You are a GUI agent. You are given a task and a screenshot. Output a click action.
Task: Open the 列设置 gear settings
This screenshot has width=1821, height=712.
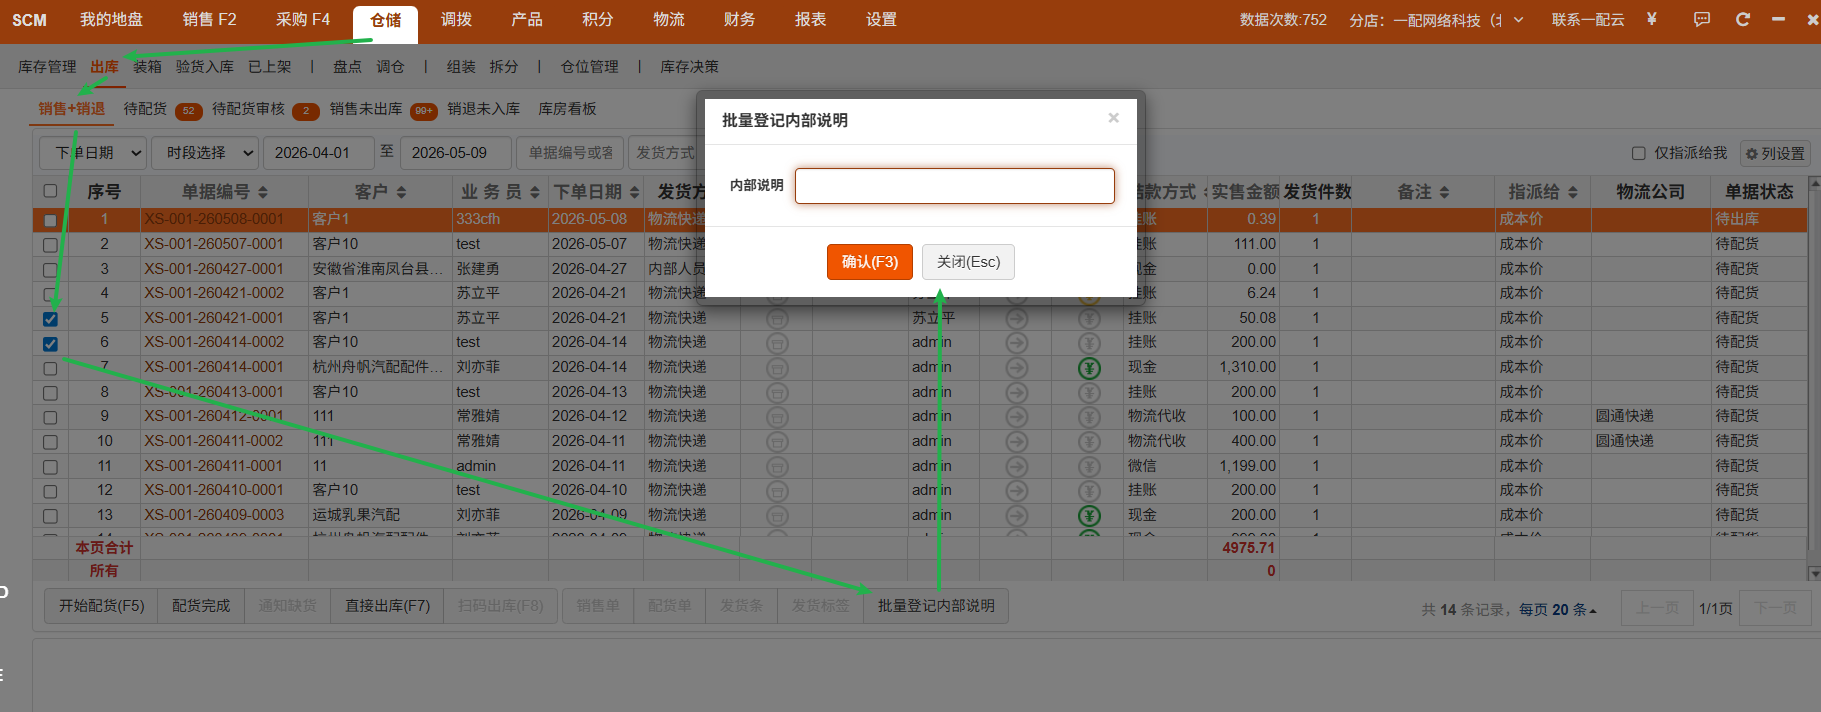click(1775, 153)
